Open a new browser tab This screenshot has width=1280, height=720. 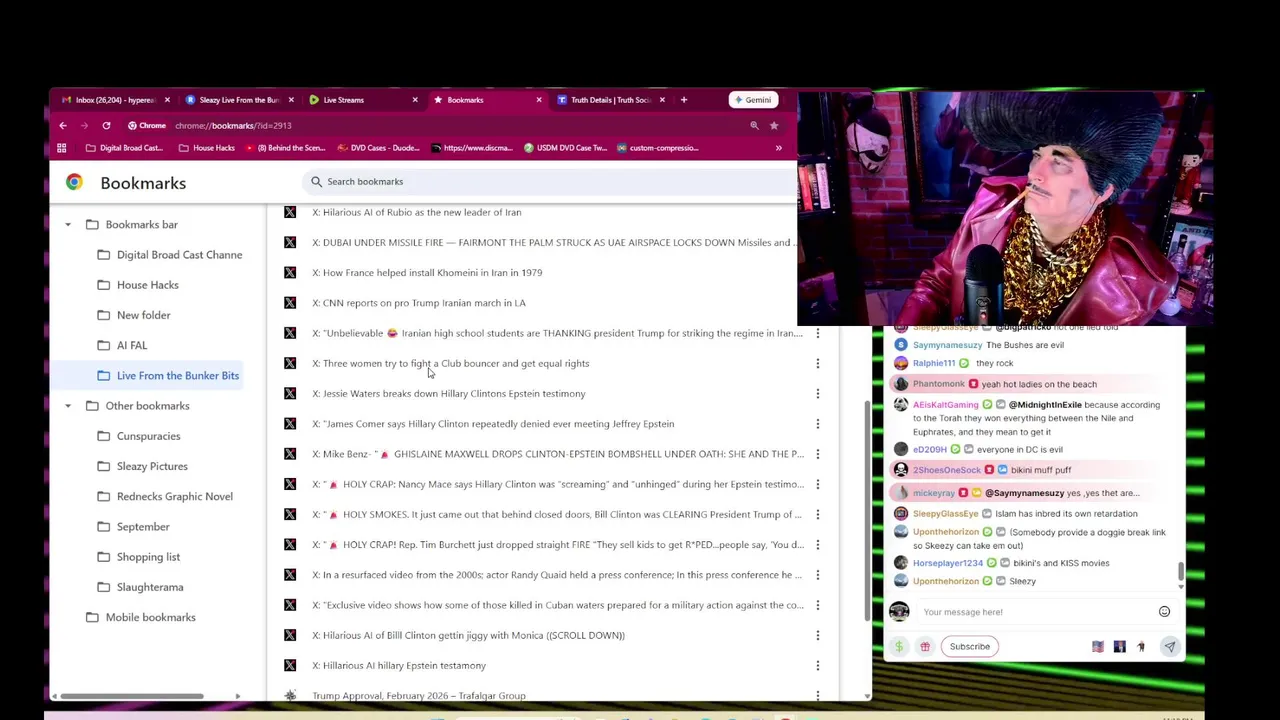point(684,100)
